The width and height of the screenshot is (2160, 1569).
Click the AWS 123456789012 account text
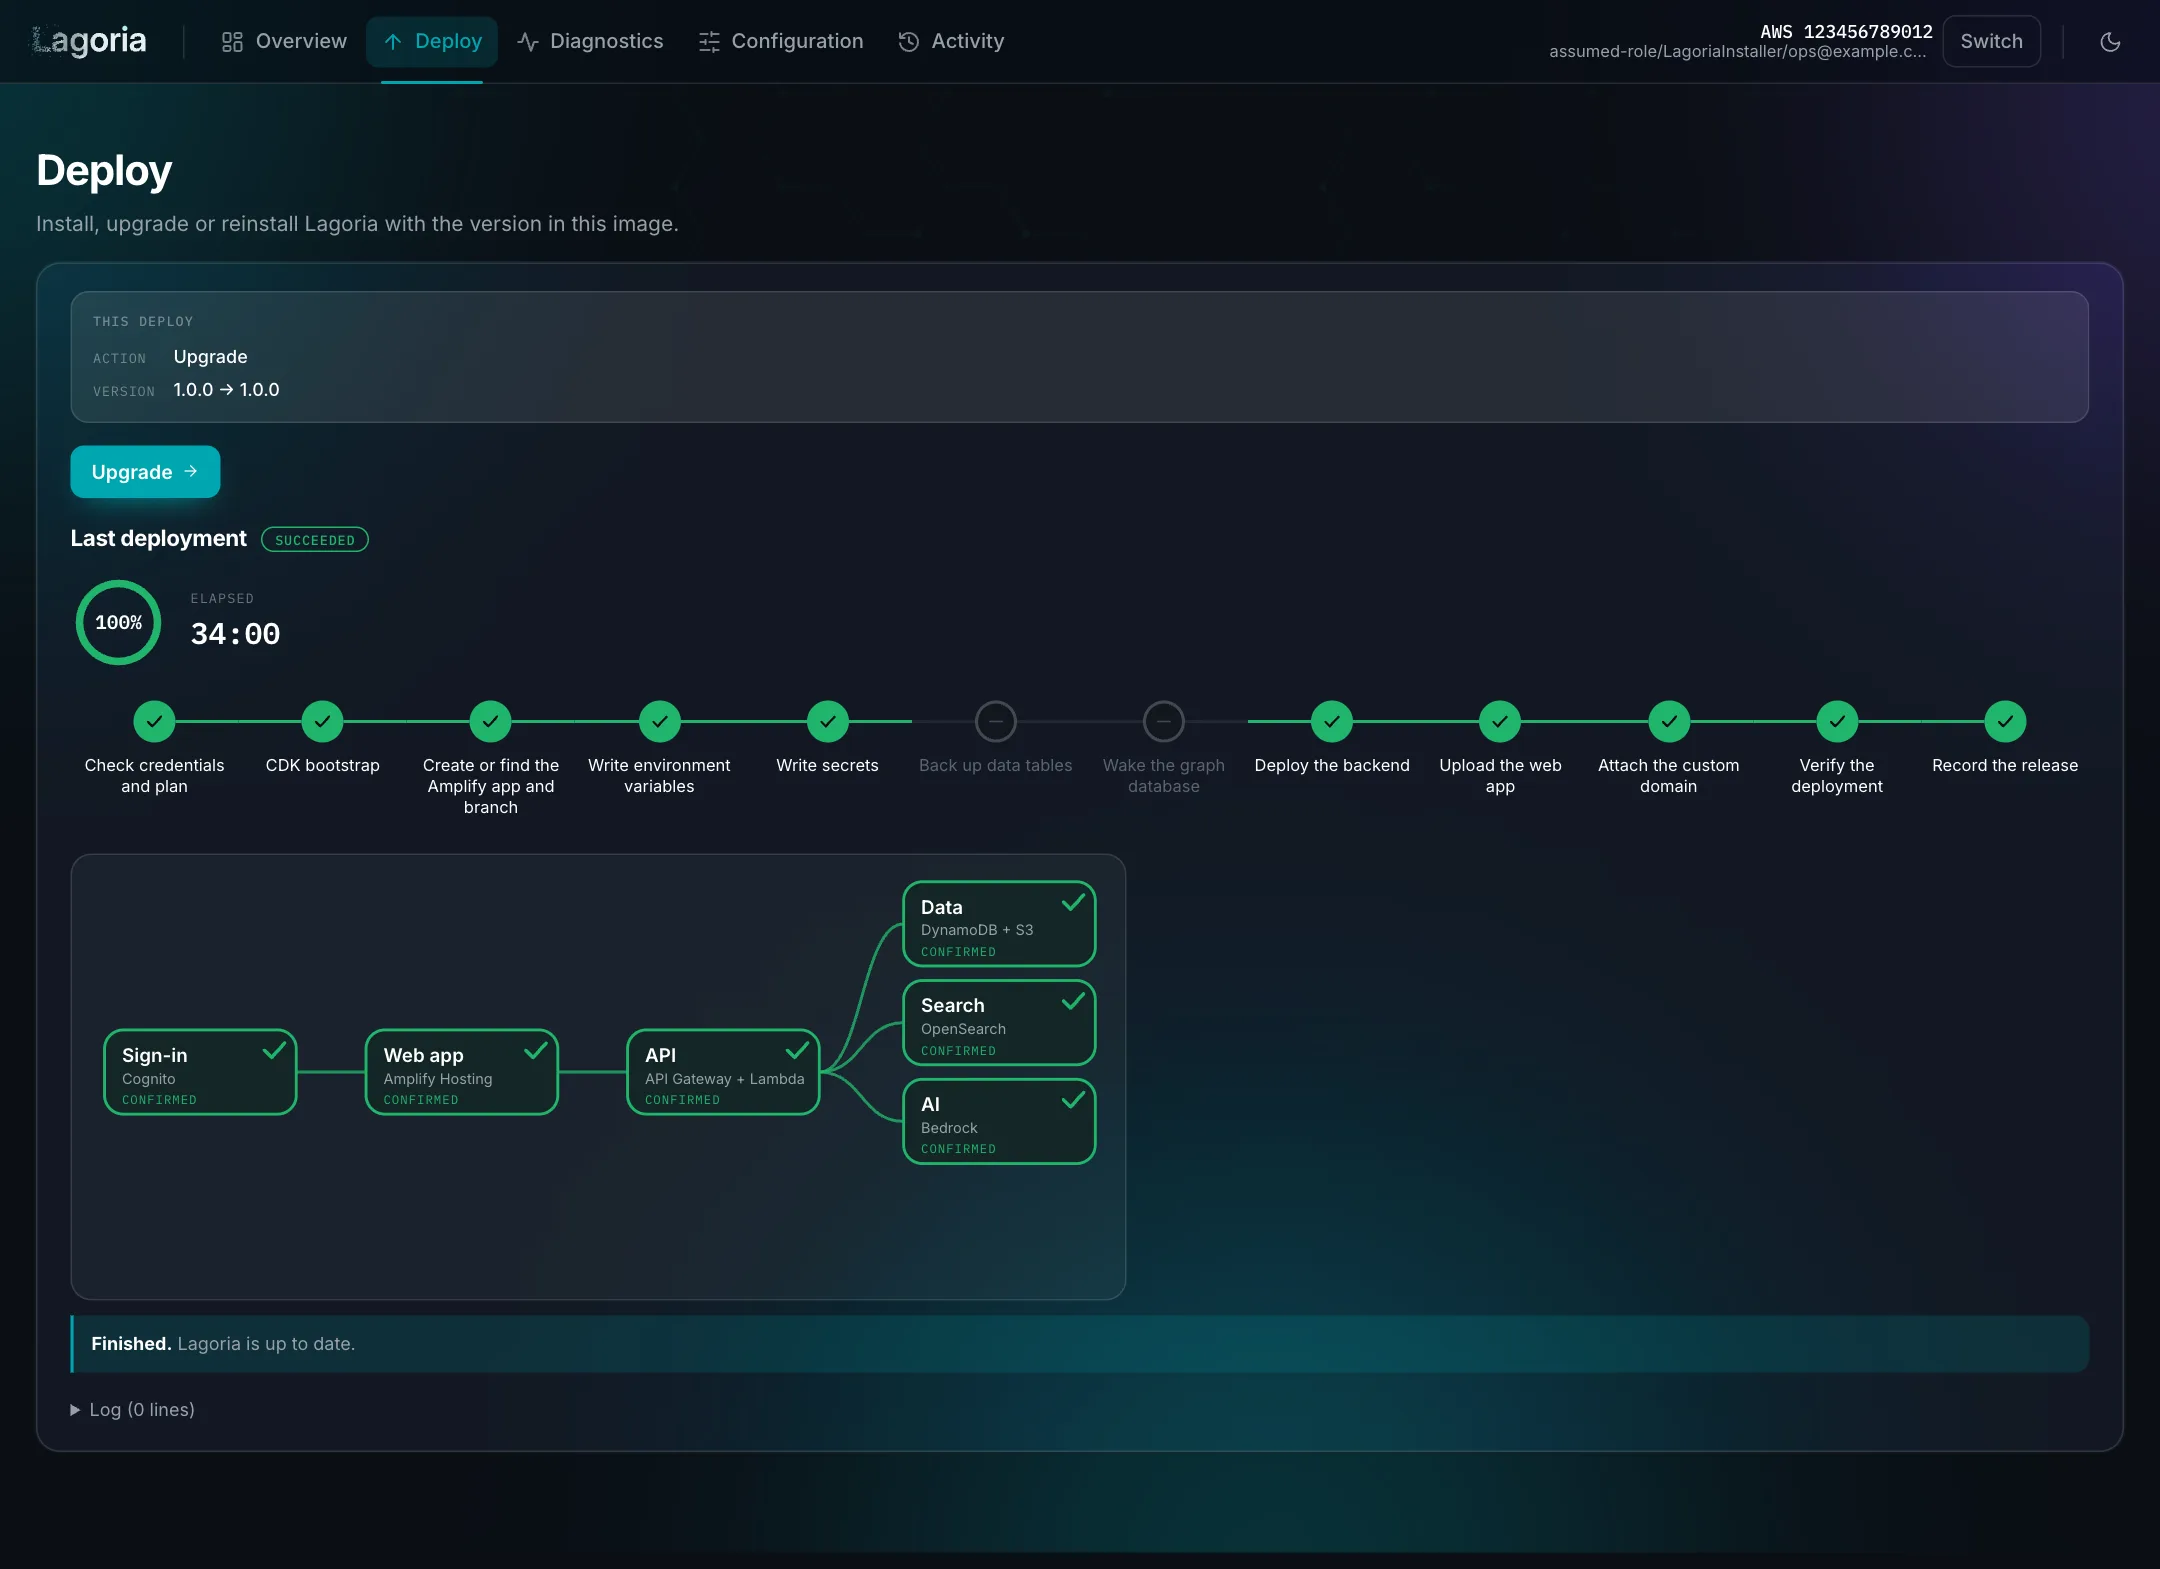click(1846, 31)
